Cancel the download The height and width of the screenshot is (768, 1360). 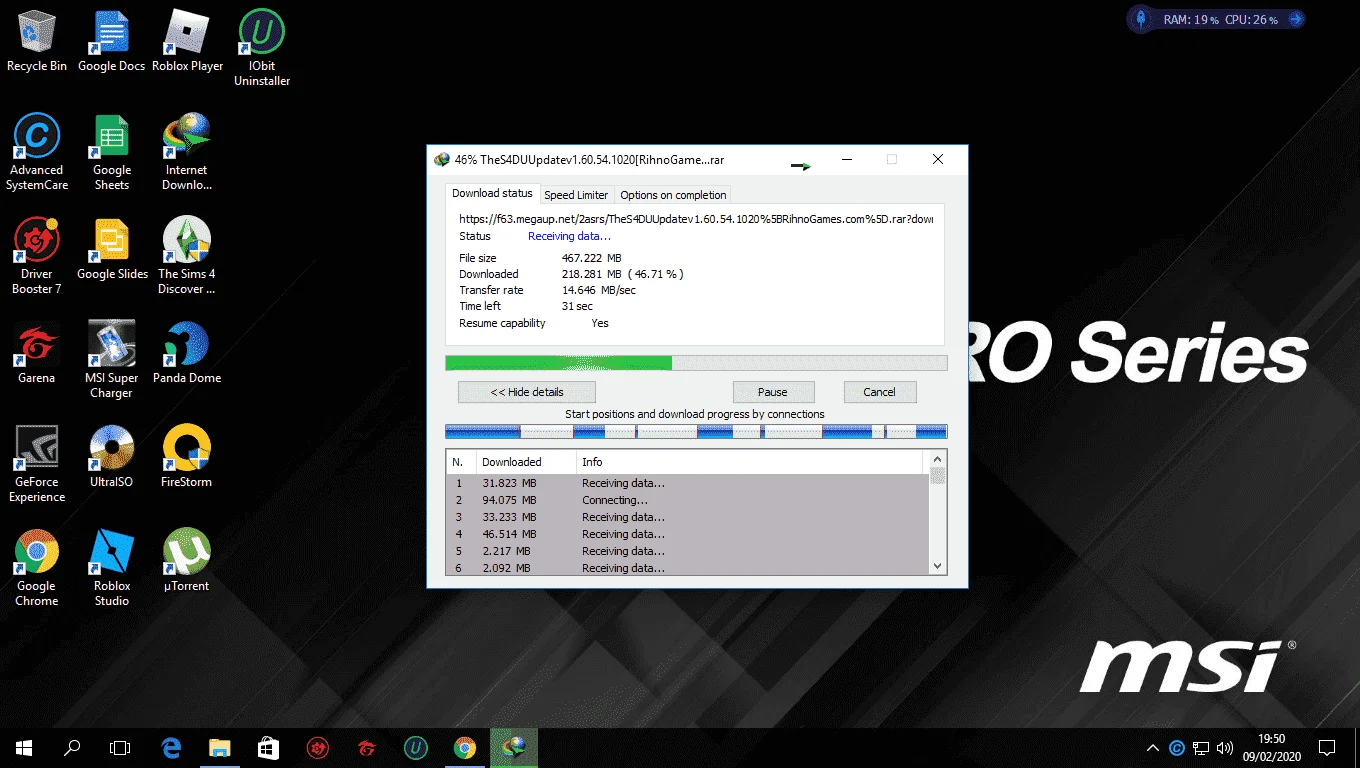click(x=880, y=392)
